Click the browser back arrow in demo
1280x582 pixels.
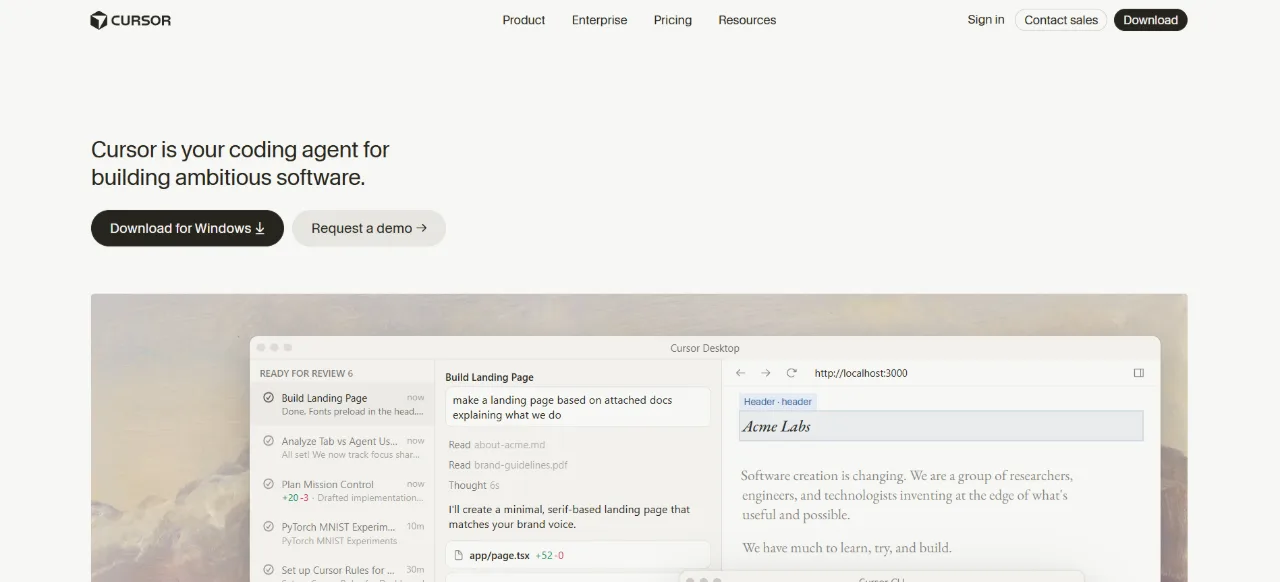(x=740, y=373)
